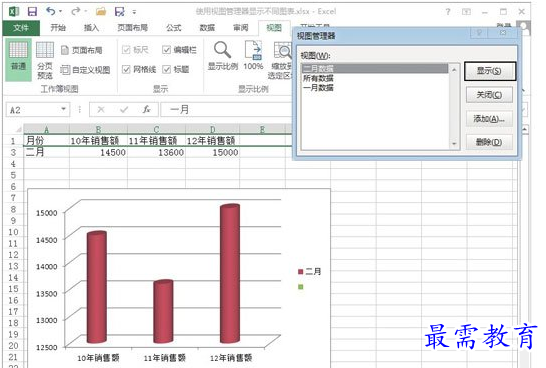Click the help icon in 视图管理器 title

coord(479,33)
